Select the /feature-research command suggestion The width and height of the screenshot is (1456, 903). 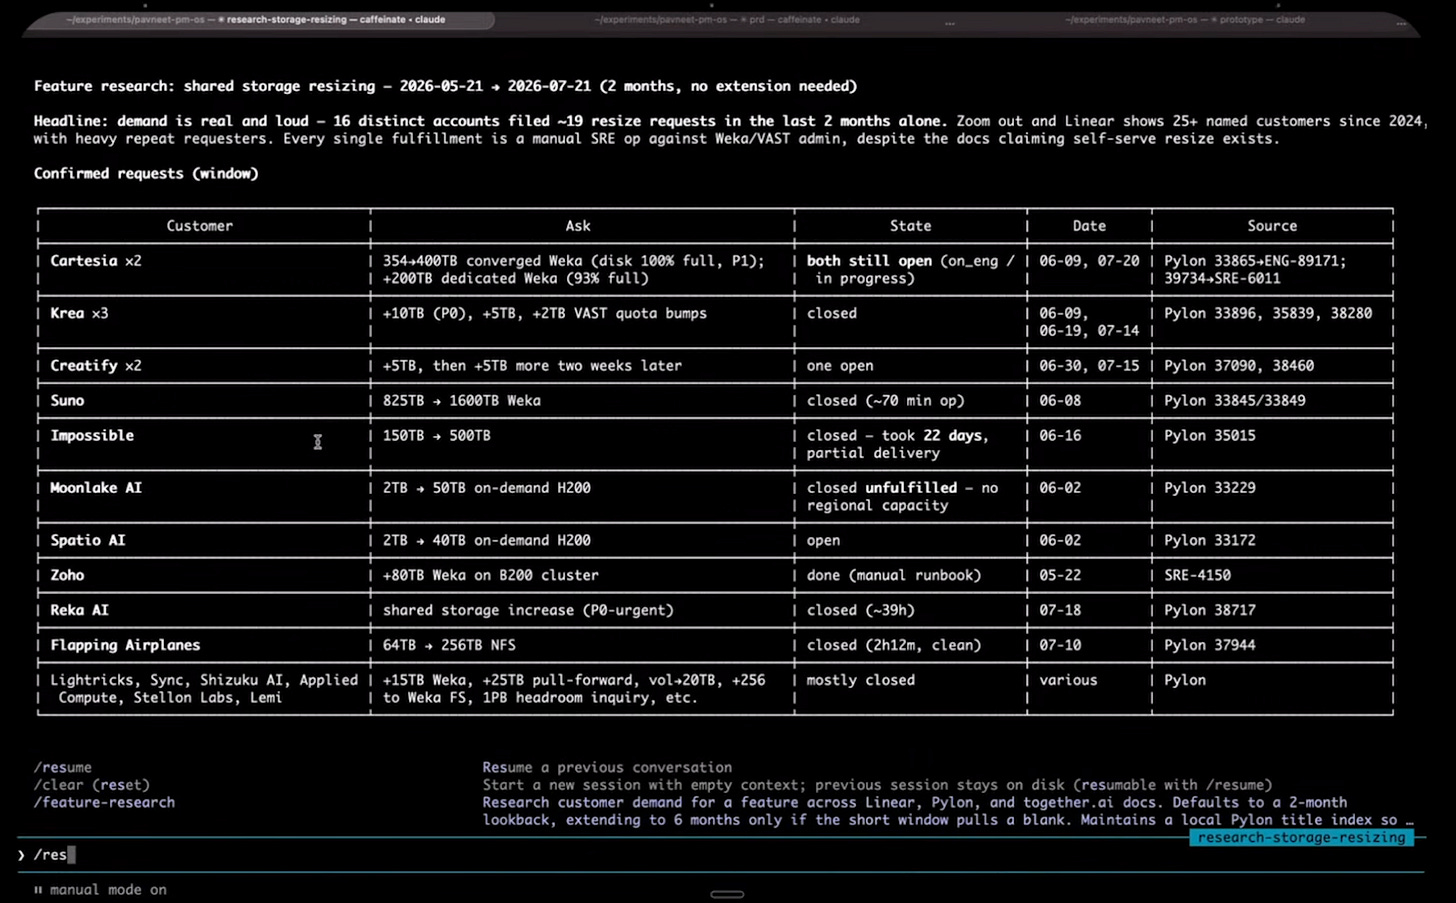click(x=104, y=802)
